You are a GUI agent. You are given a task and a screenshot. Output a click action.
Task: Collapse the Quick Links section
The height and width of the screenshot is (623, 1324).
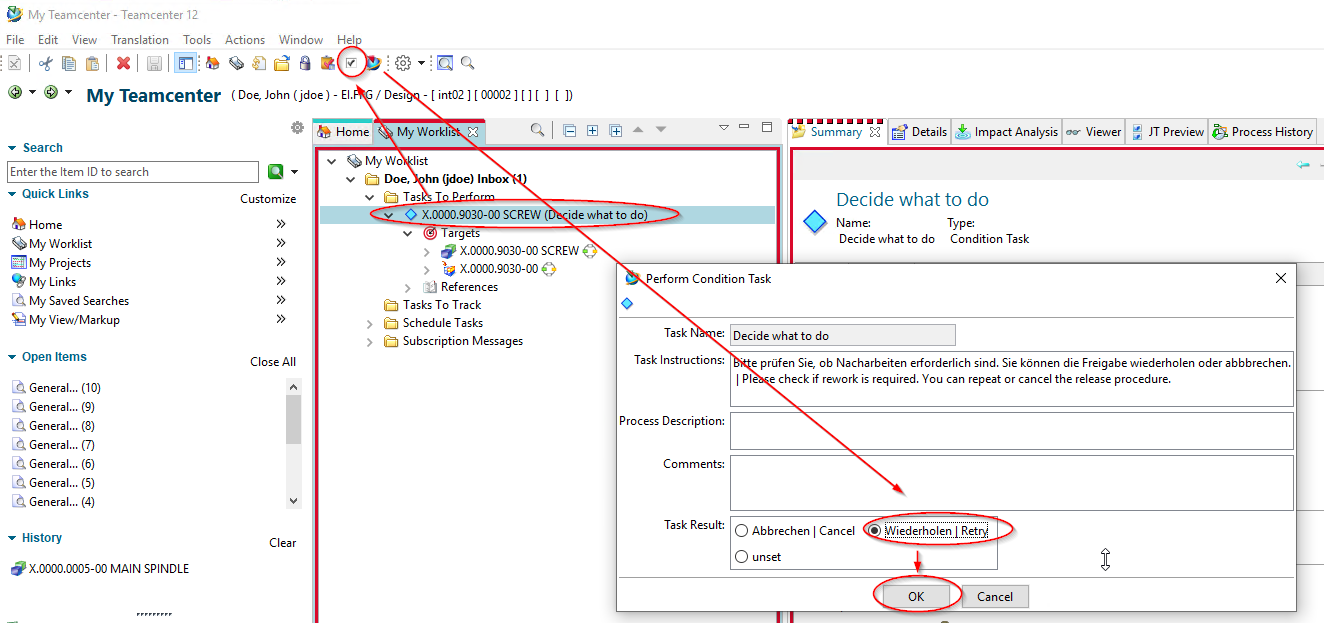tap(12, 195)
